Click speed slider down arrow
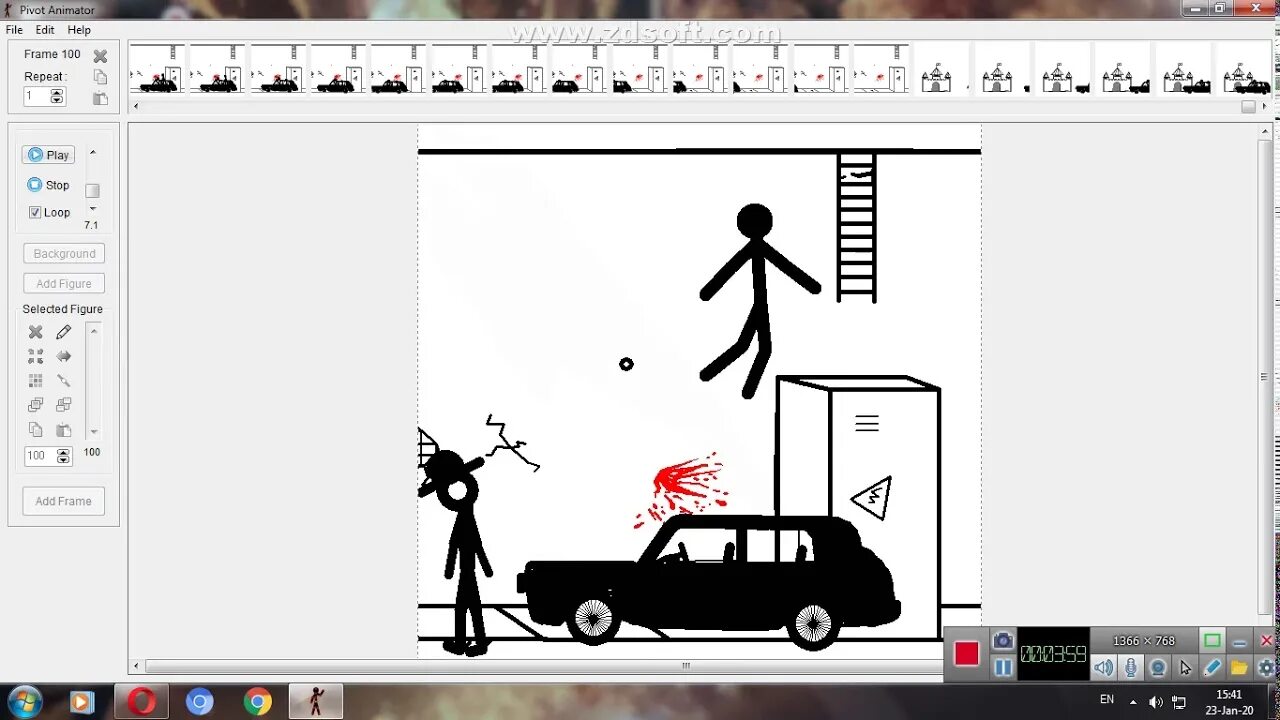 (93, 208)
